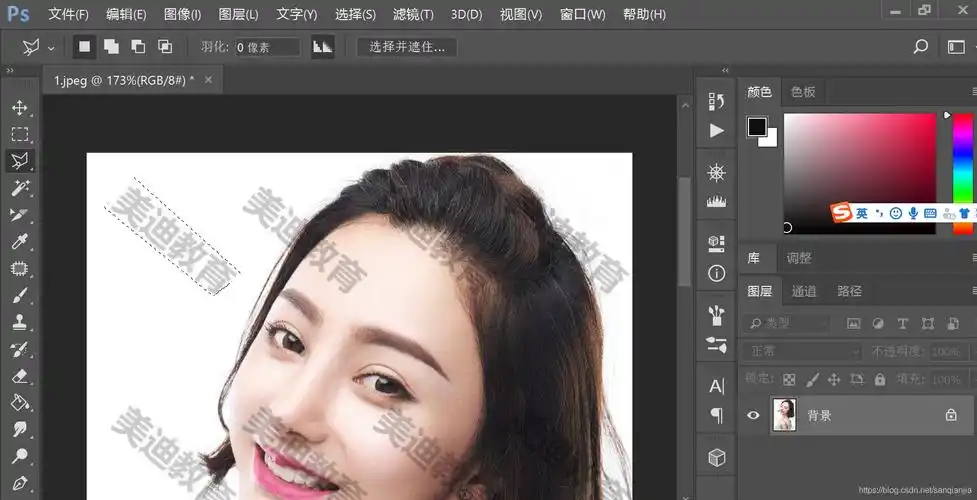Click the 羽化 feather input field
Image resolution: width=977 pixels, height=500 pixels.
pos(268,47)
